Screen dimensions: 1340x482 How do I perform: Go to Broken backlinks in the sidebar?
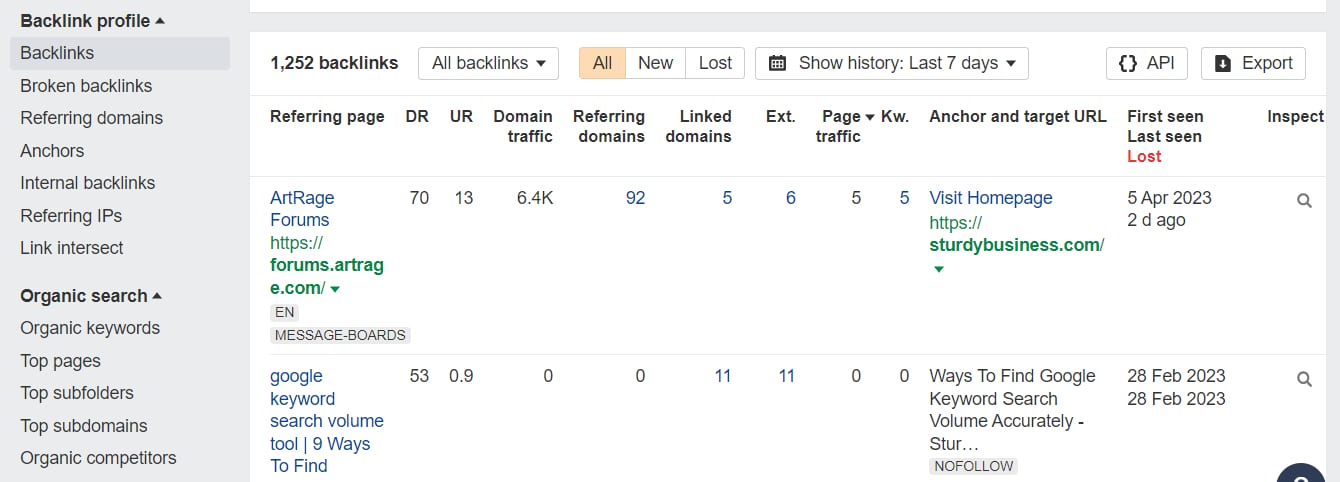86,86
